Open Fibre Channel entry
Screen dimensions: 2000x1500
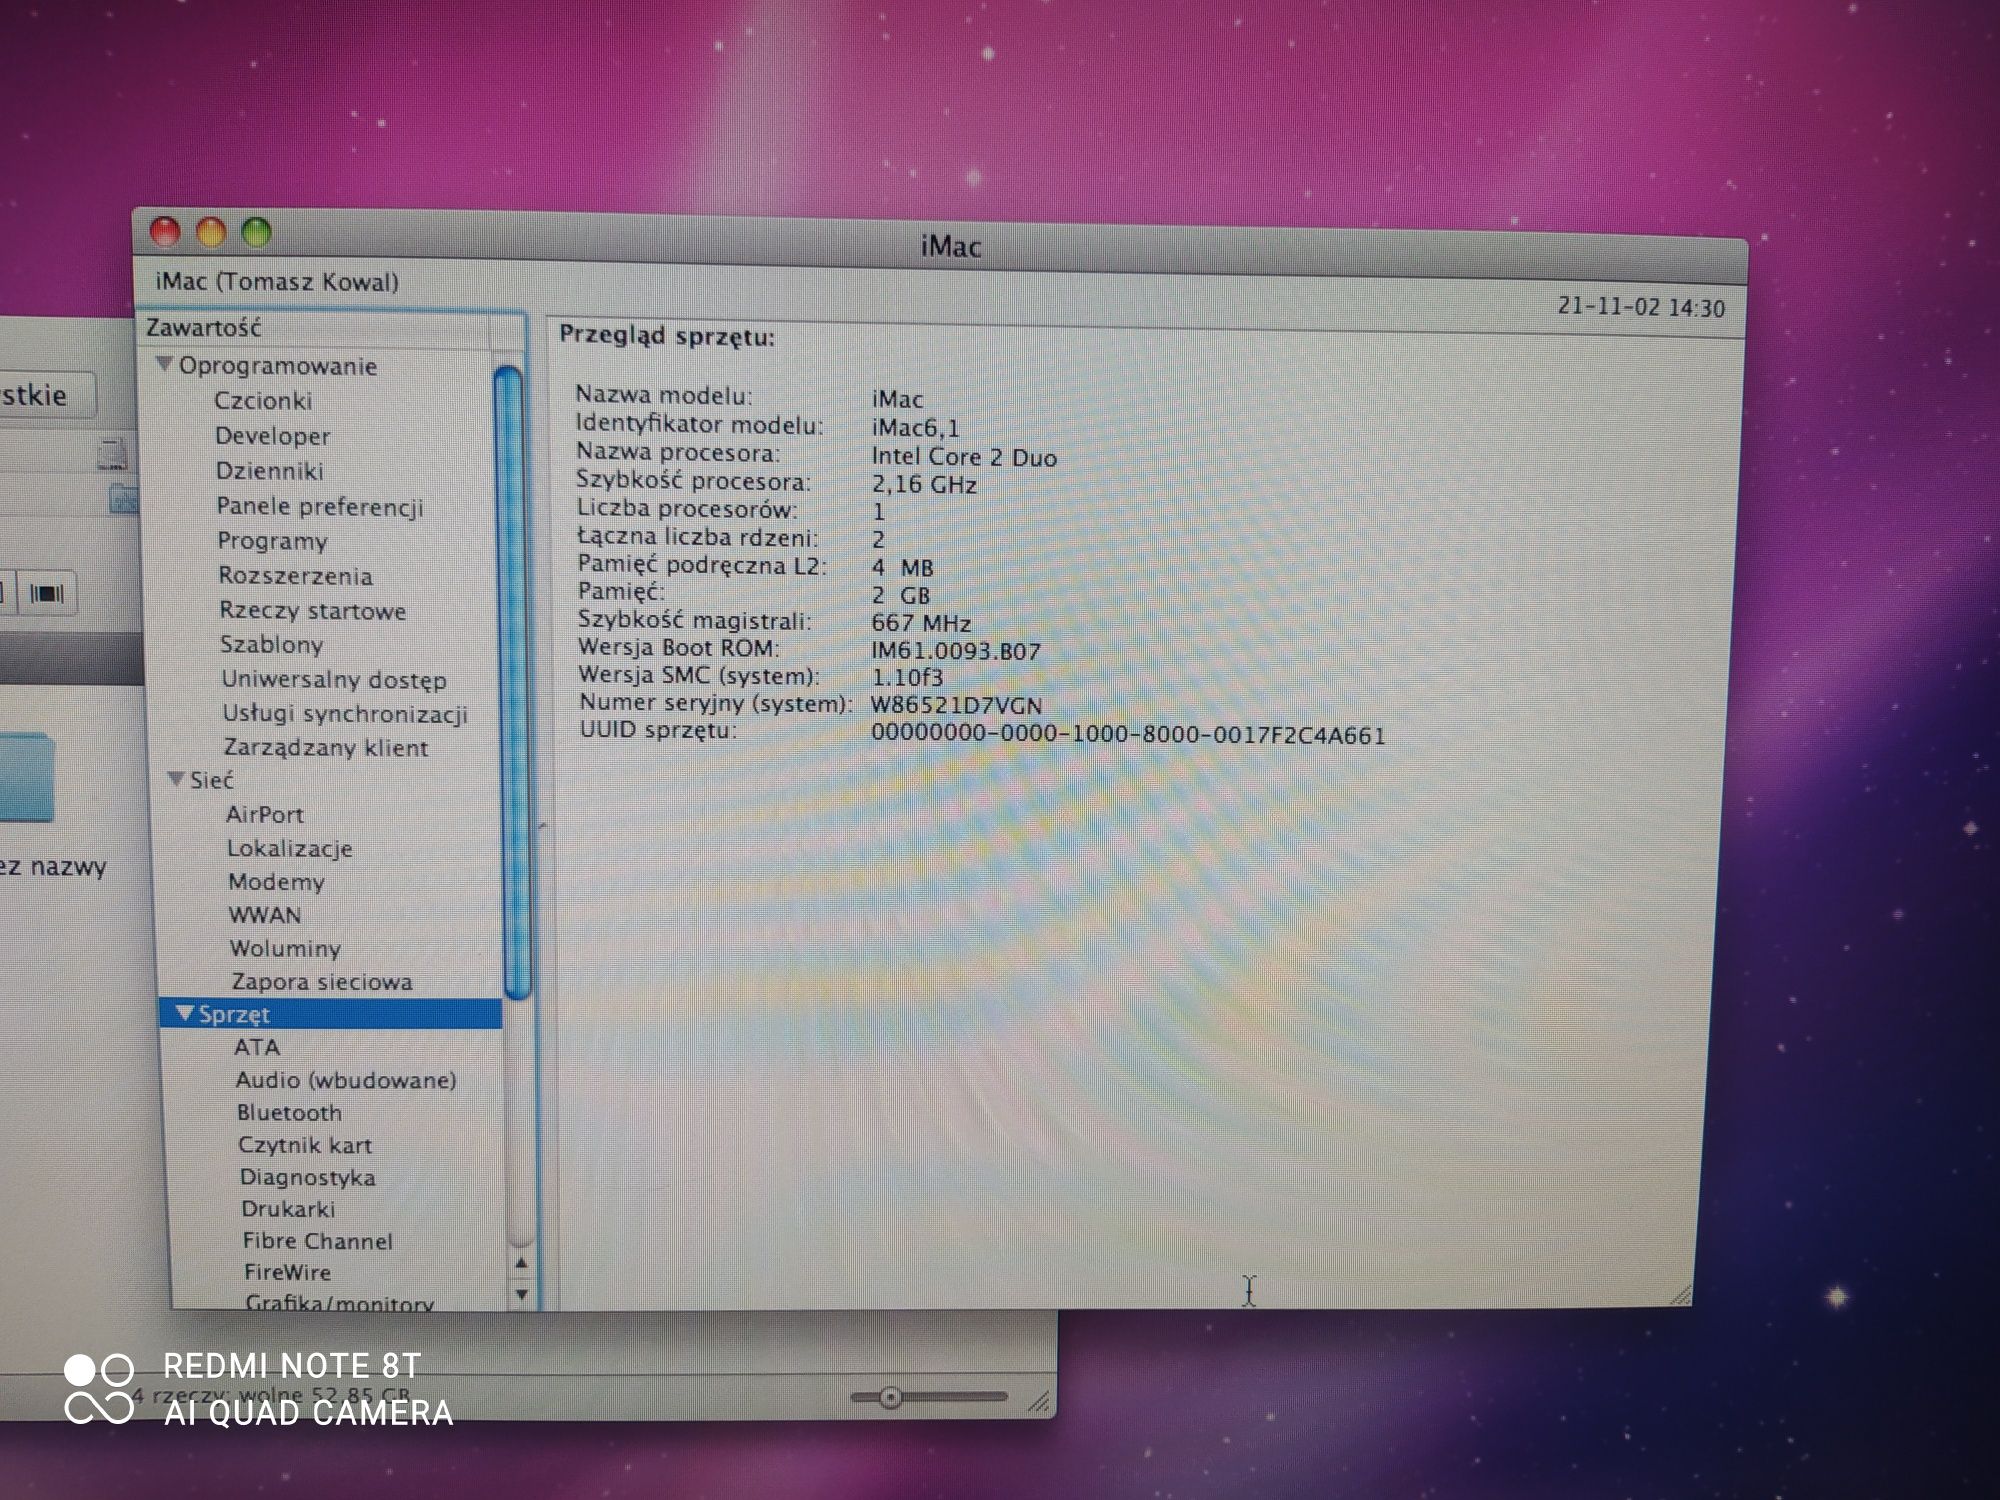coord(318,1242)
